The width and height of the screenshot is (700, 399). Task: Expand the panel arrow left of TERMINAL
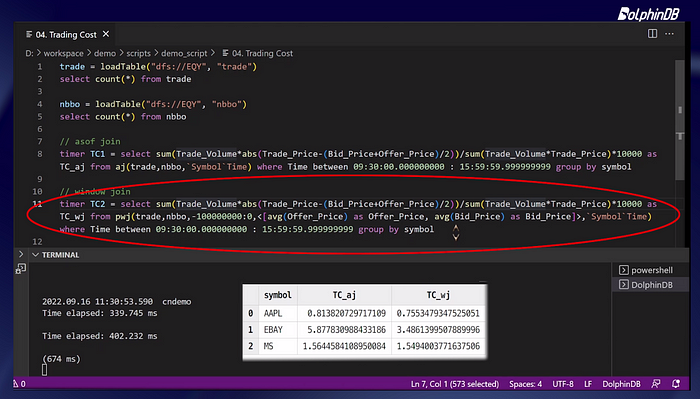point(21,254)
